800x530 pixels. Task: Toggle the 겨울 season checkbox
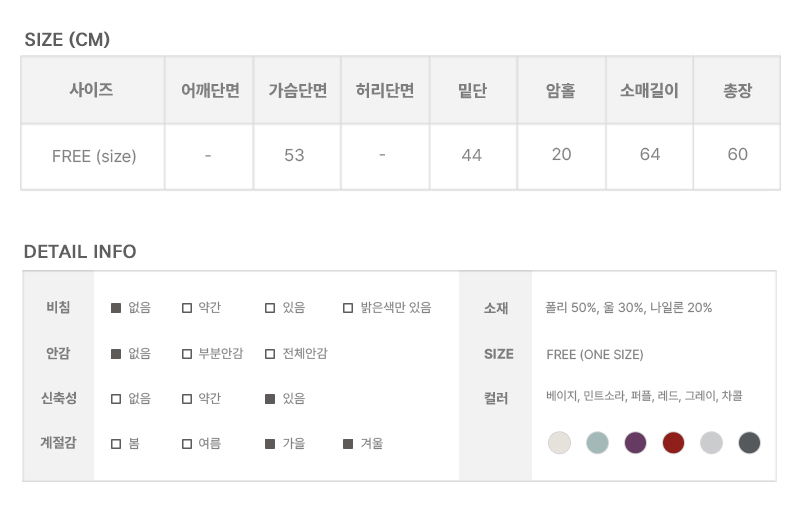348,443
